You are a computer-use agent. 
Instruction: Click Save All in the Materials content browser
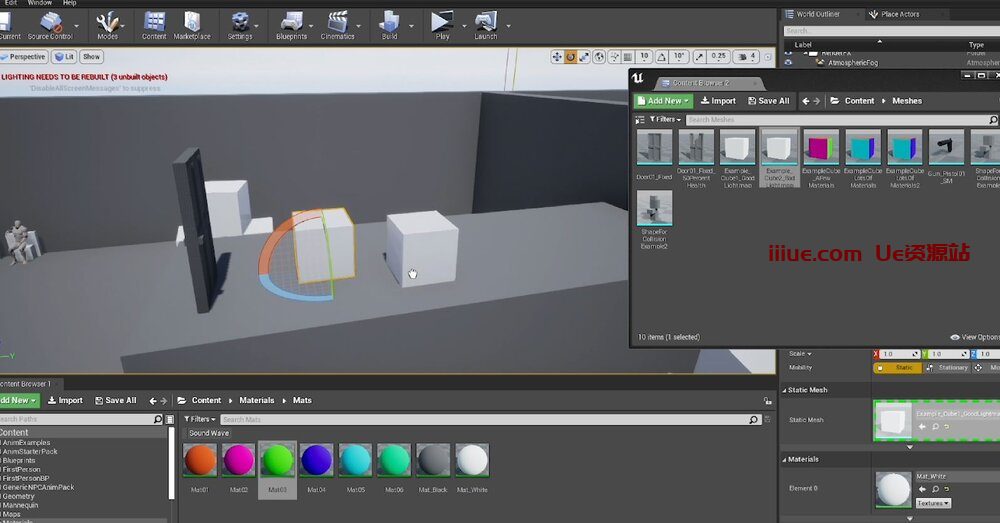(115, 400)
